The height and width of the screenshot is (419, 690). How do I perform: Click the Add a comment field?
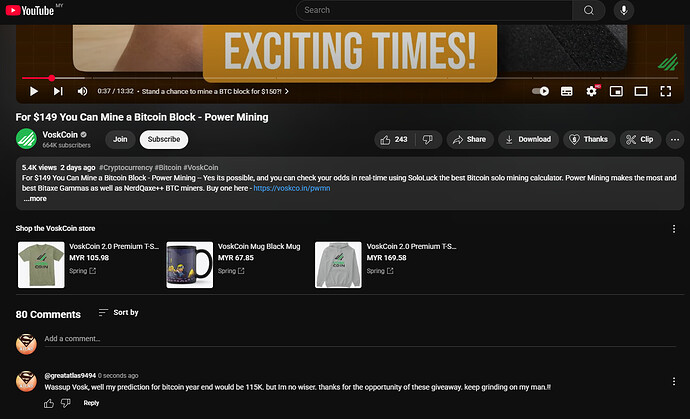point(360,339)
